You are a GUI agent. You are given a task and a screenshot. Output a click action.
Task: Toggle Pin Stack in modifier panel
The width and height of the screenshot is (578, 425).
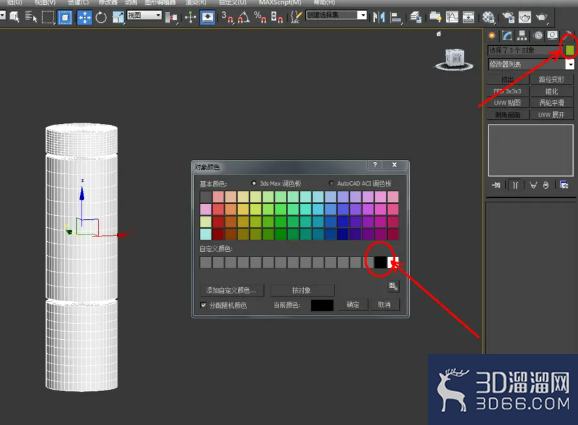497,185
